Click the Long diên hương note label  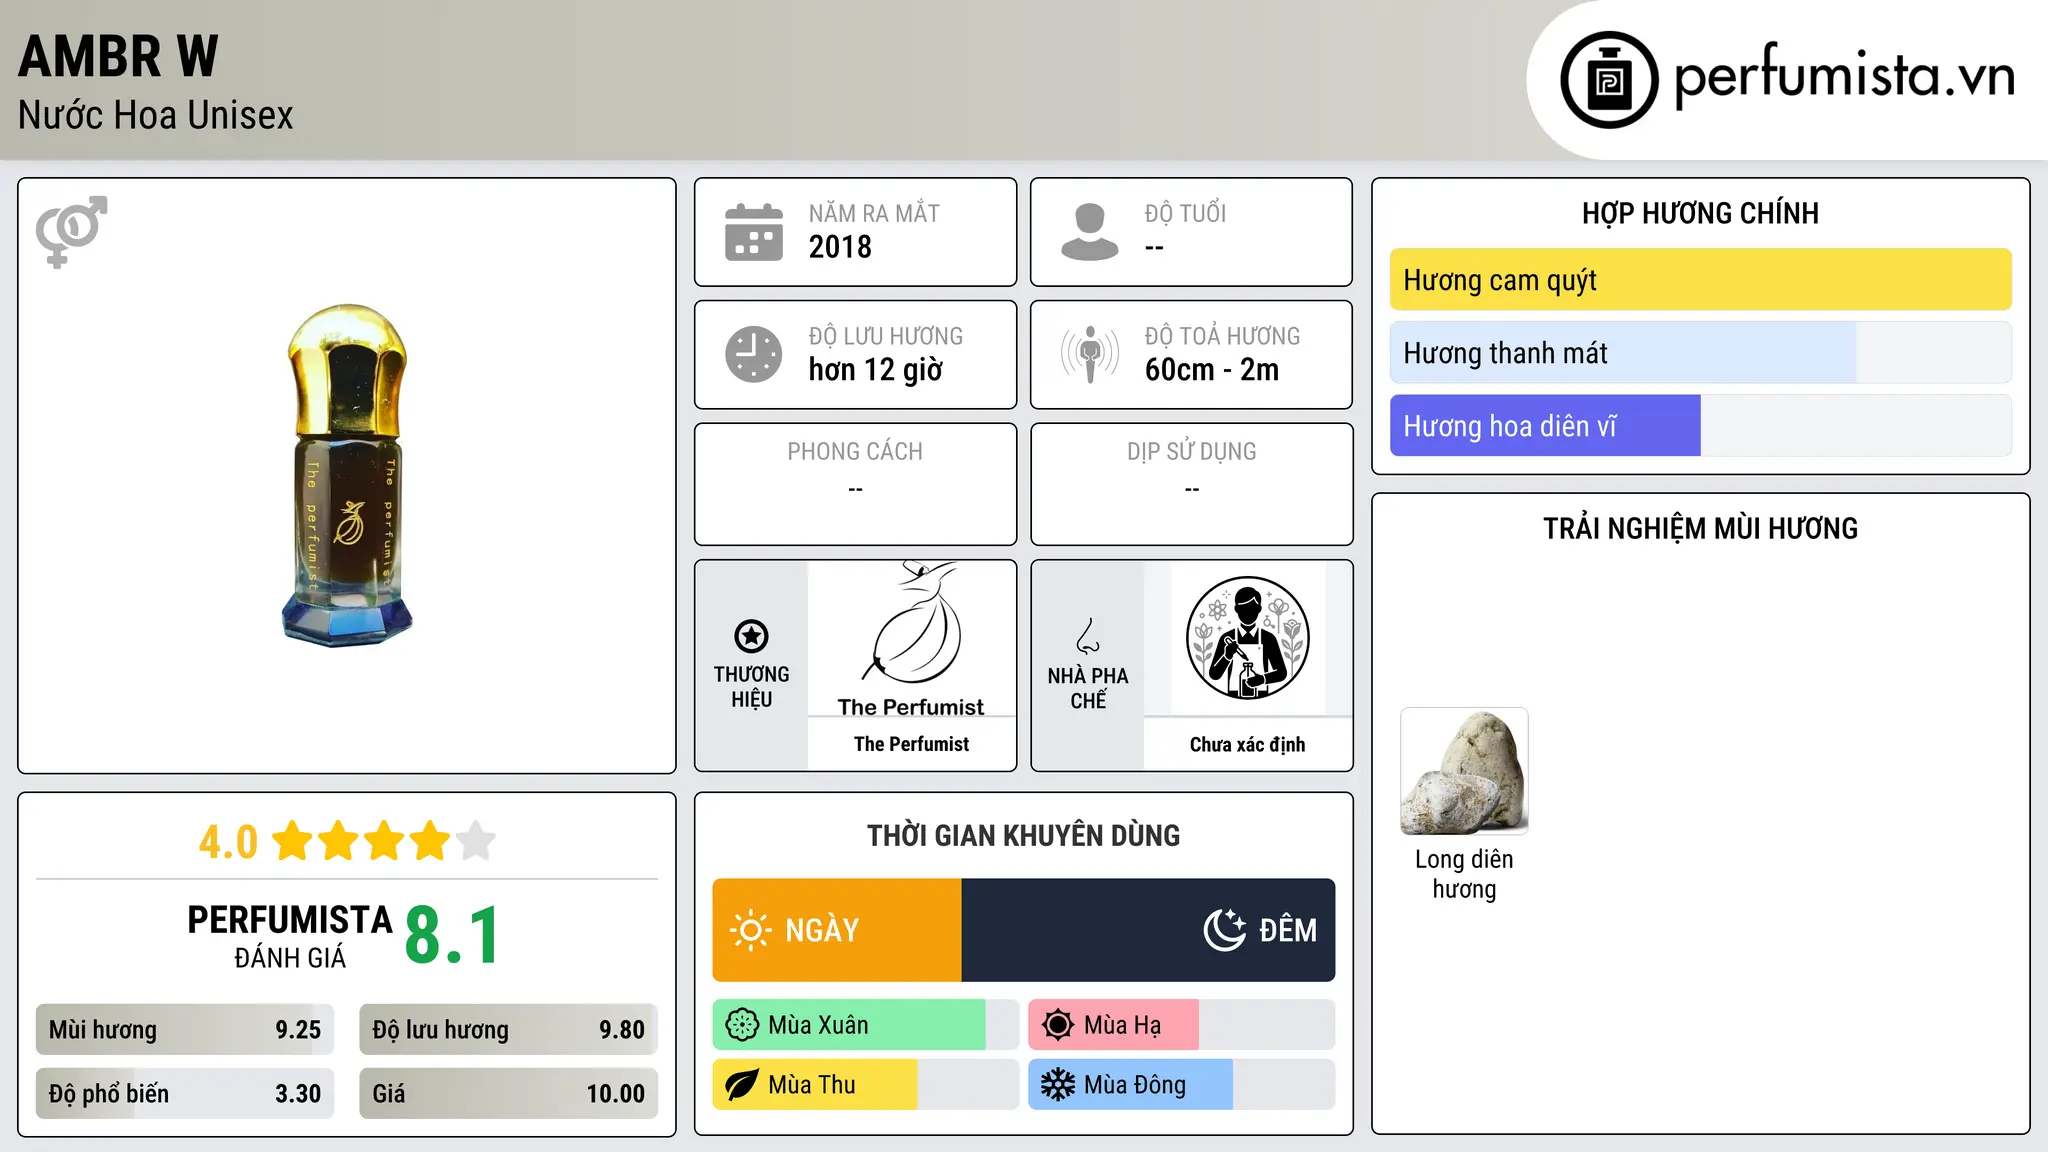pyautogui.click(x=1464, y=874)
